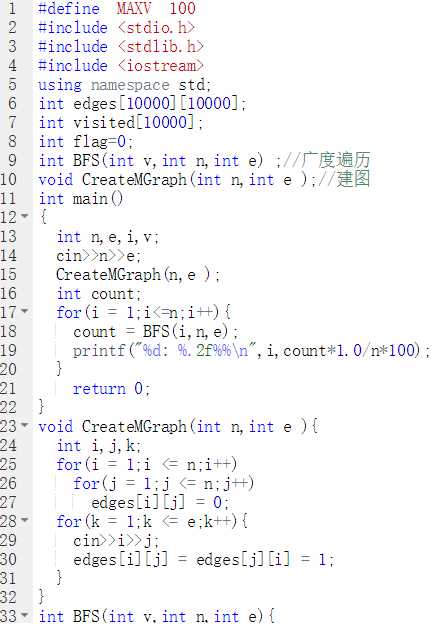Collapse CreateMGraph fold arrow at line 23
This screenshot has height=632, width=434.
click(25, 425)
